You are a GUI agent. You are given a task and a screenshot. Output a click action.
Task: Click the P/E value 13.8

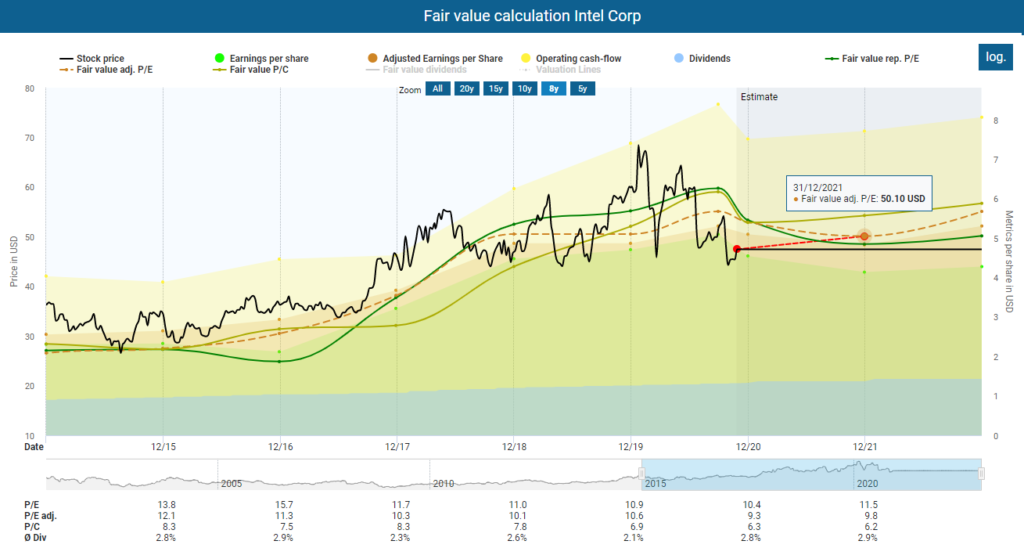tap(167, 505)
